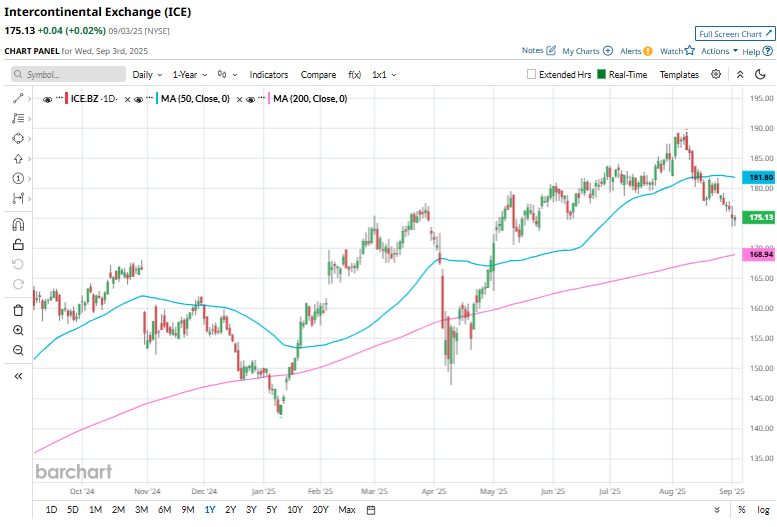Screen dimensions: 777x527
Task: Click the blue MA 50 color swatch
Action: (x=157, y=99)
